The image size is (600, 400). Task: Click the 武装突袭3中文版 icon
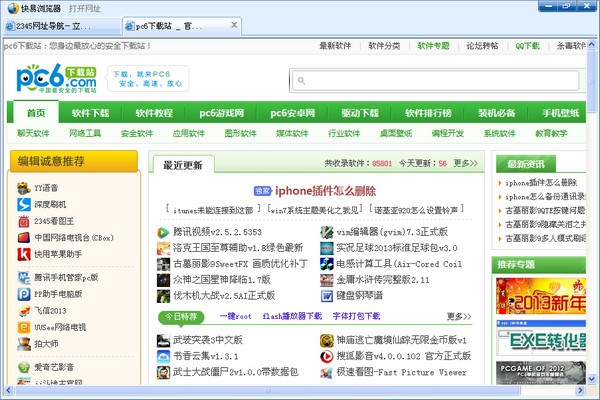(x=163, y=340)
